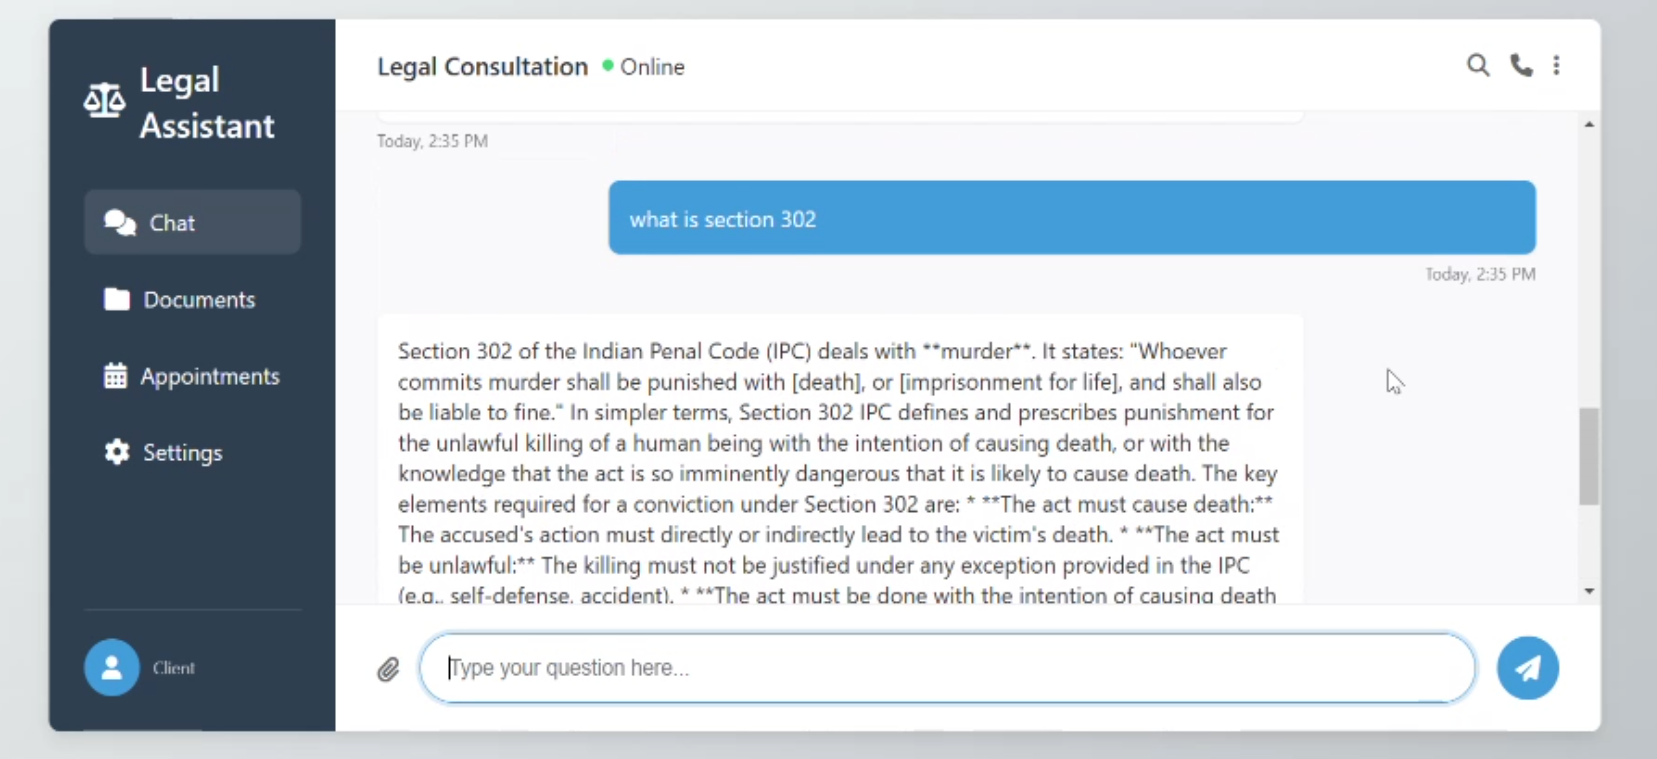The height and width of the screenshot is (759, 1657).
Task: Send the message with paper plane button
Action: pyautogui.click(x=1527, y=668)
